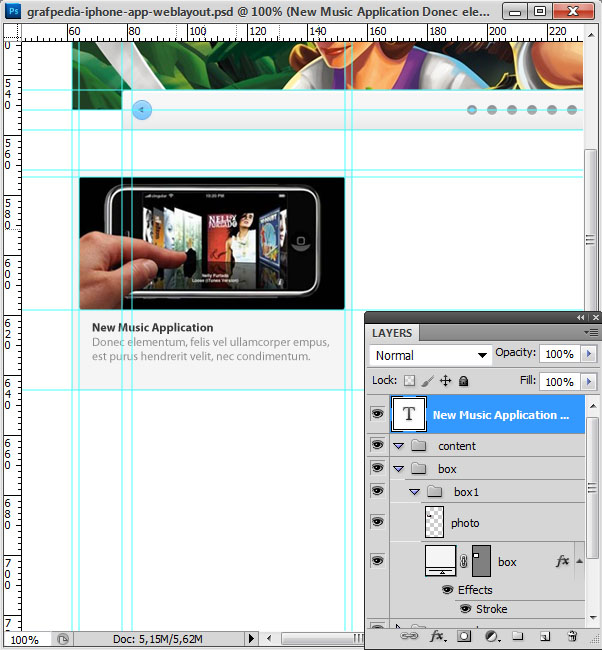602x650 pixels.
Task: Click the fx badge on box layer
Action: click(x=562, y=561)
